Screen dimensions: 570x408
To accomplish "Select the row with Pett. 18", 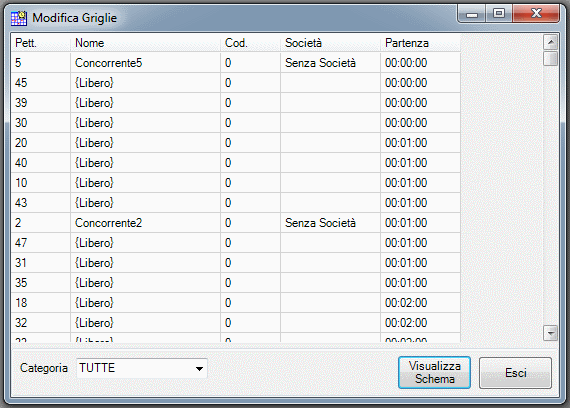I will point(236,303).
